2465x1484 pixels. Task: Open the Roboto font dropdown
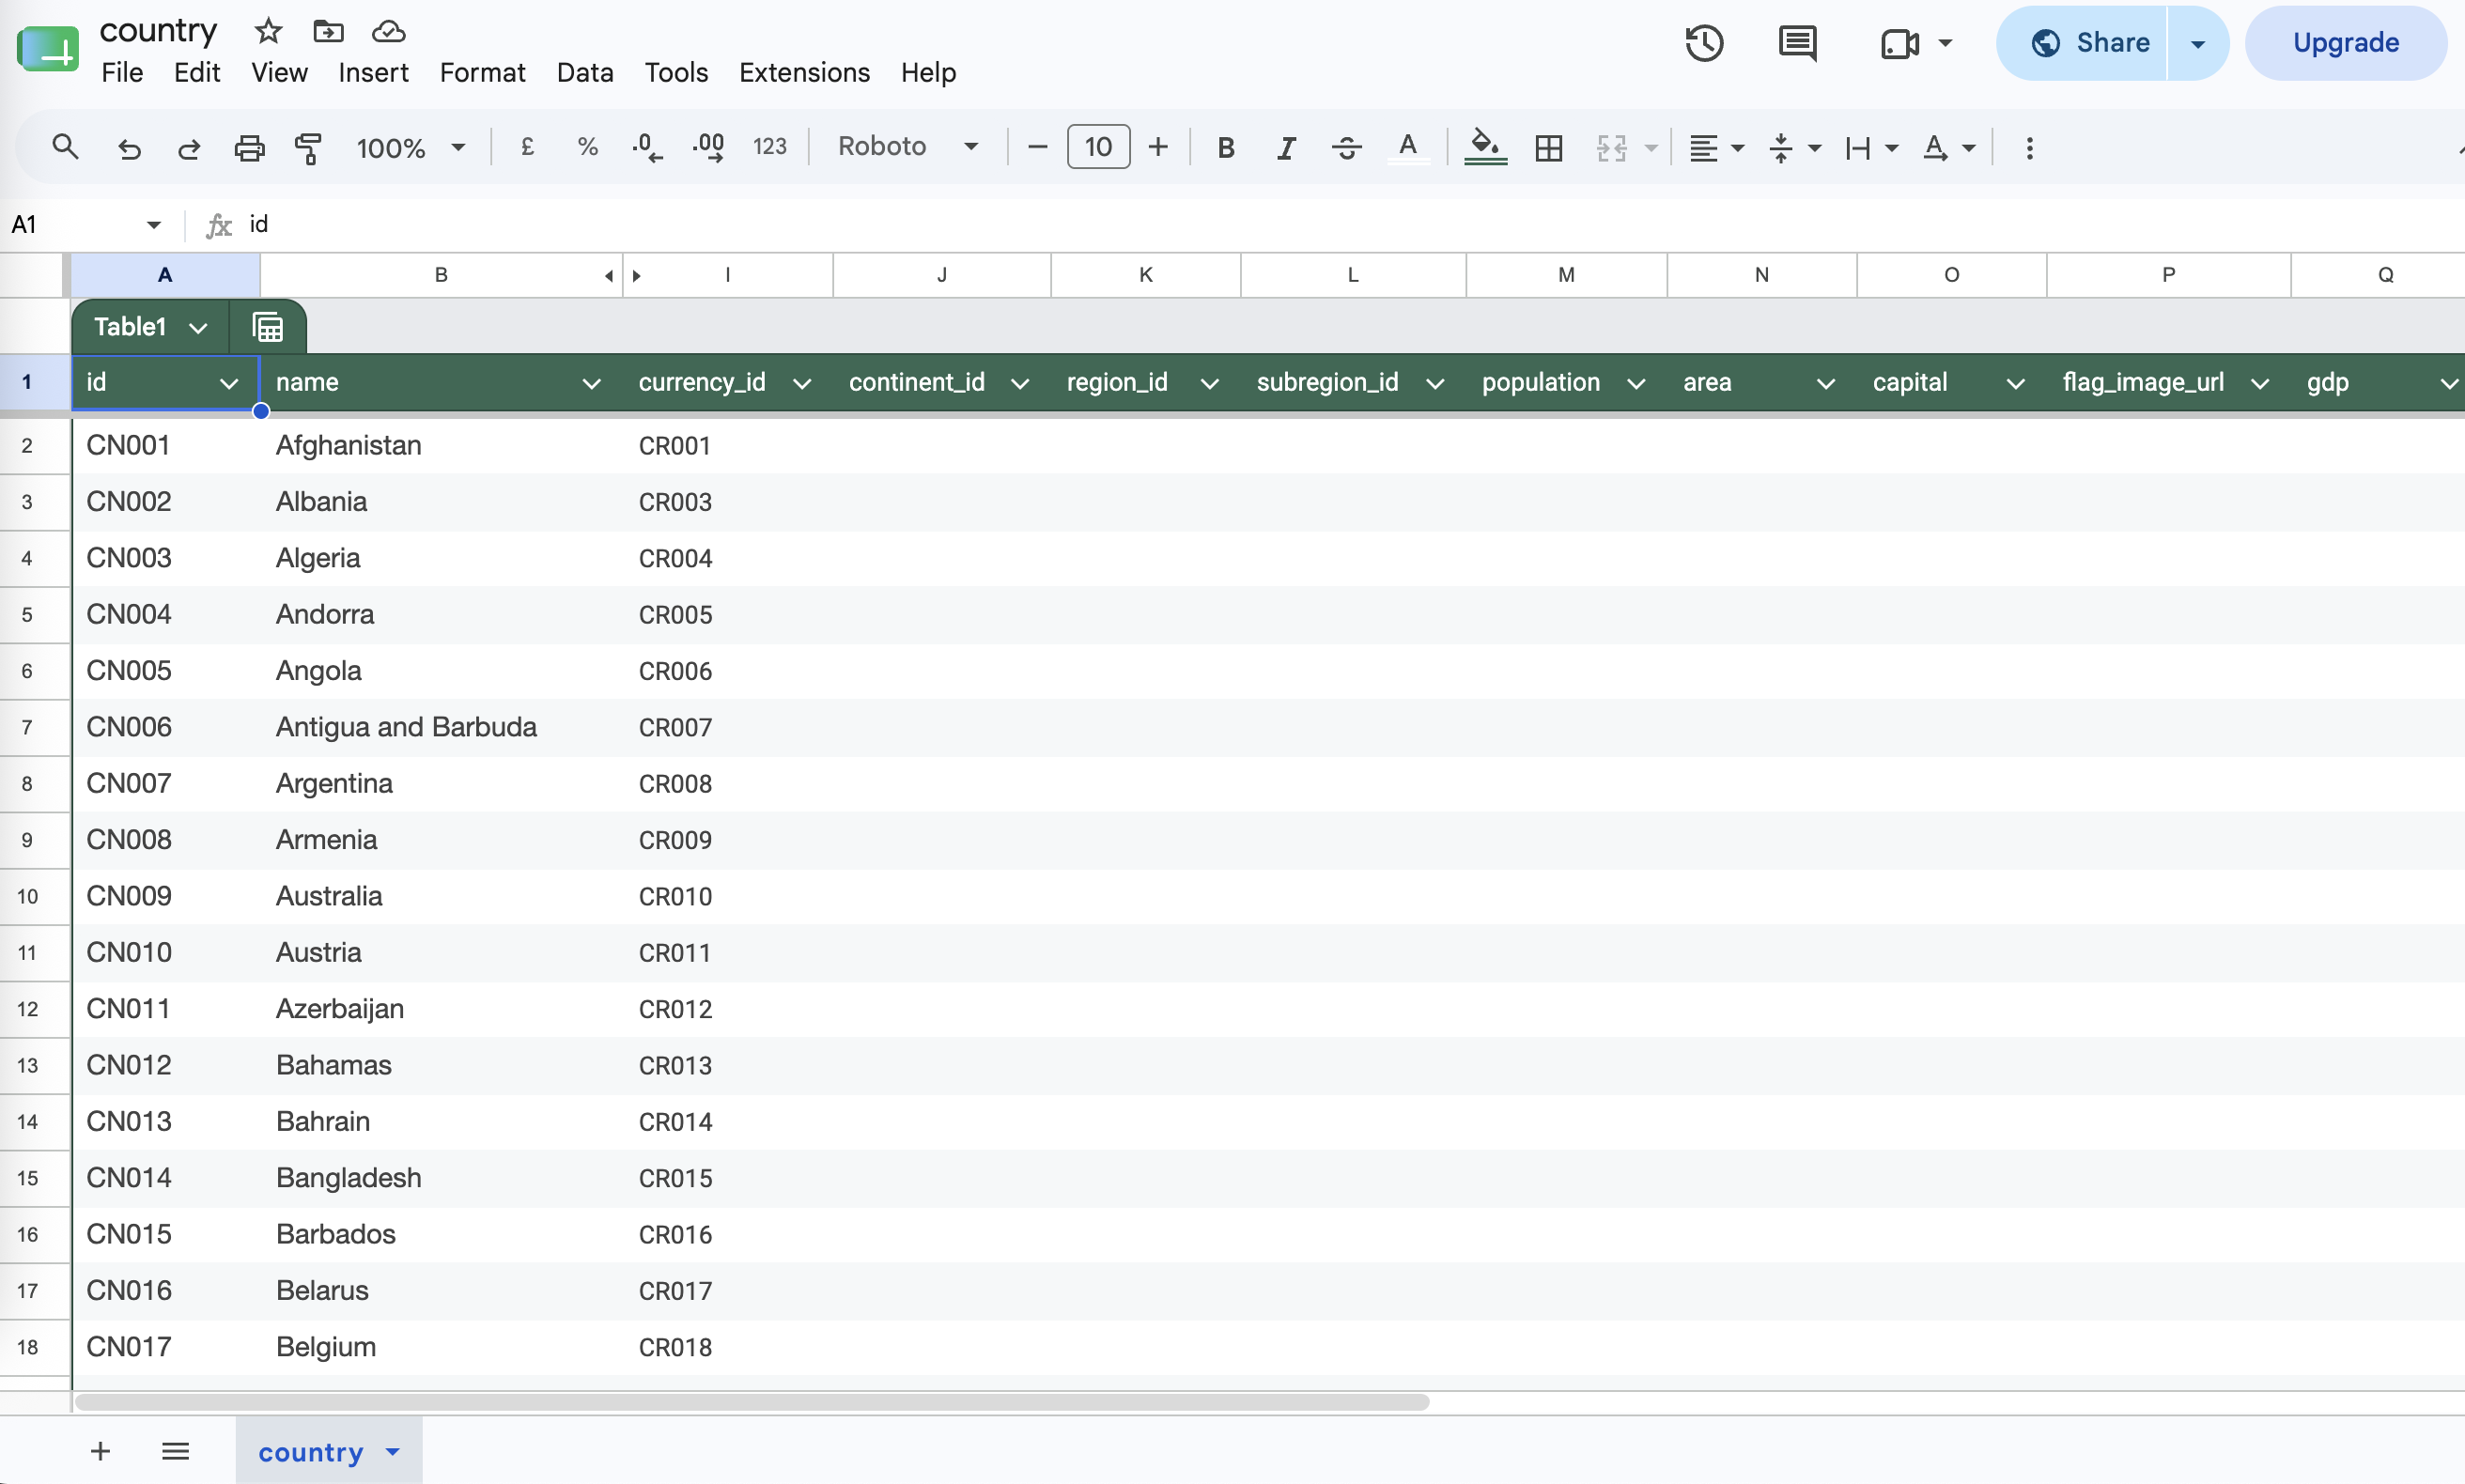tap(908, 146)
